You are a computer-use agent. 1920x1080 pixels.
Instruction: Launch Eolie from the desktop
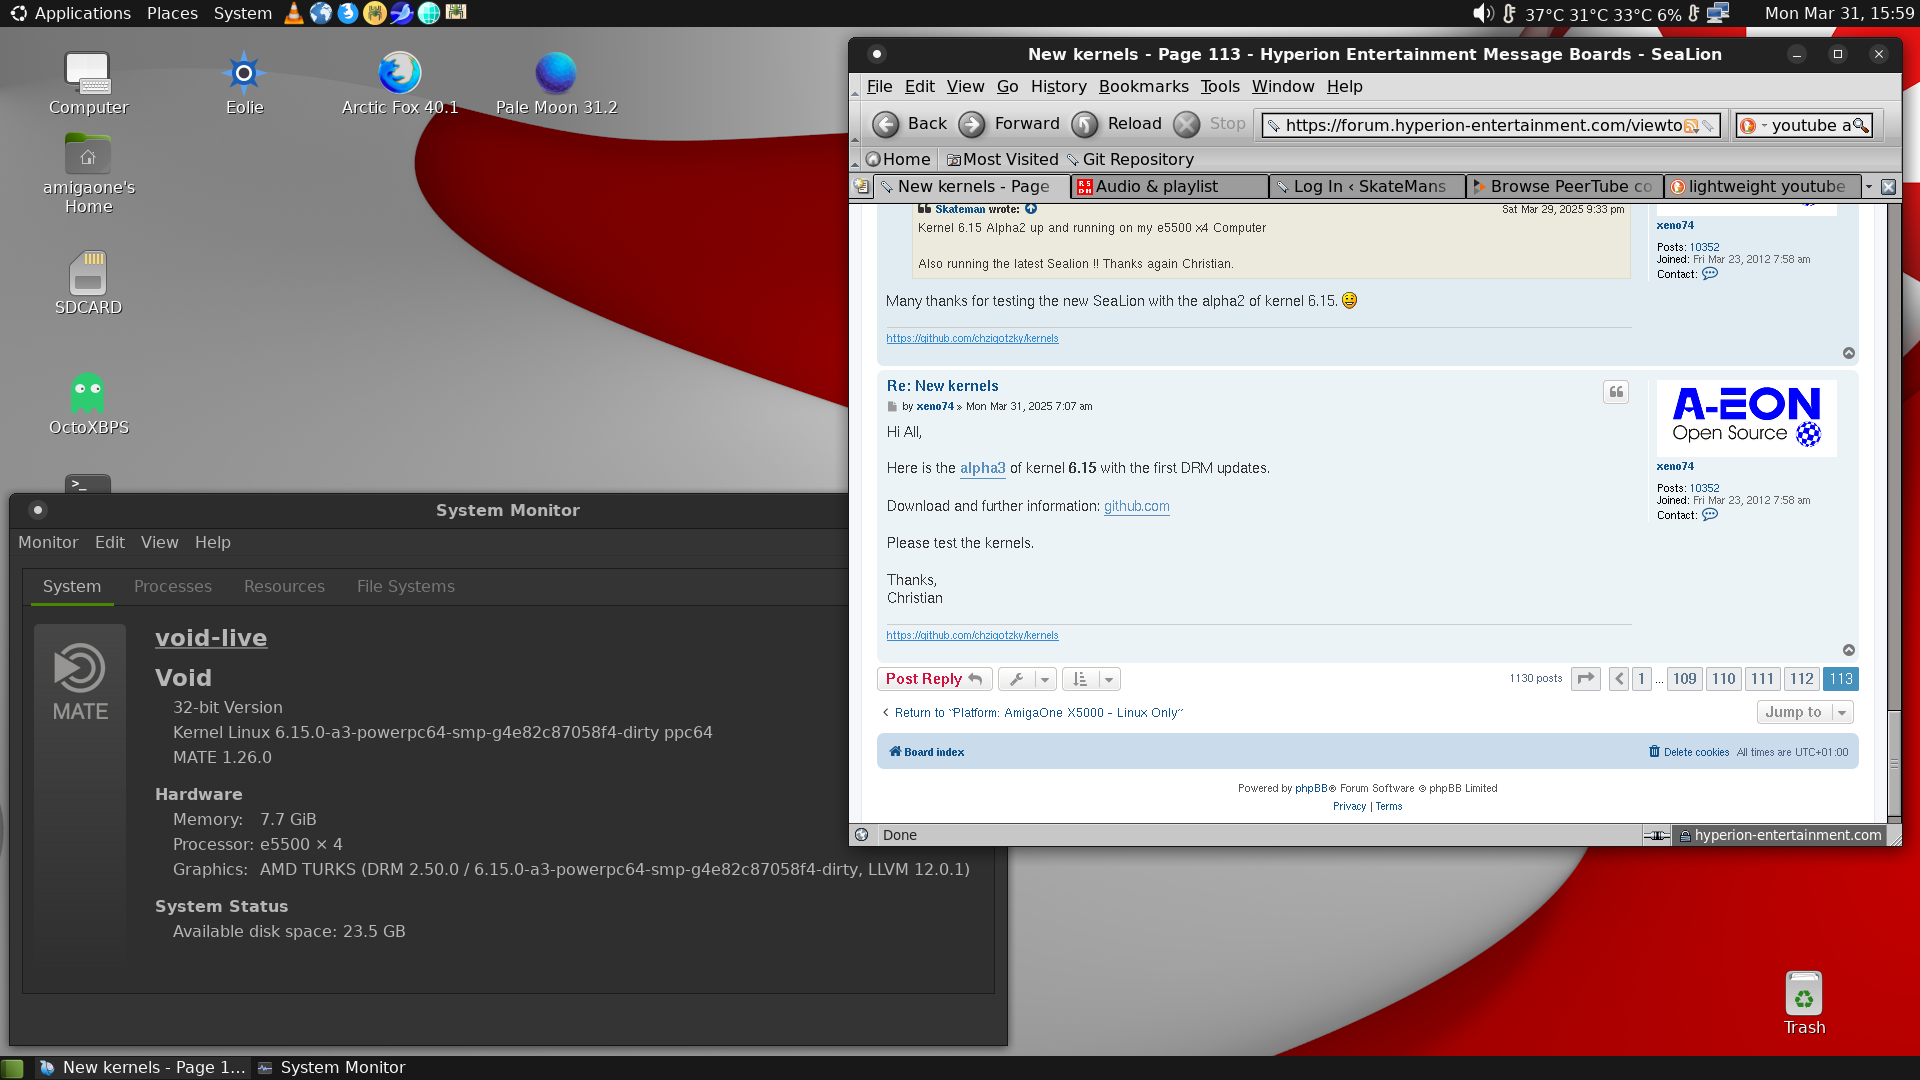(x=244, y=84)
